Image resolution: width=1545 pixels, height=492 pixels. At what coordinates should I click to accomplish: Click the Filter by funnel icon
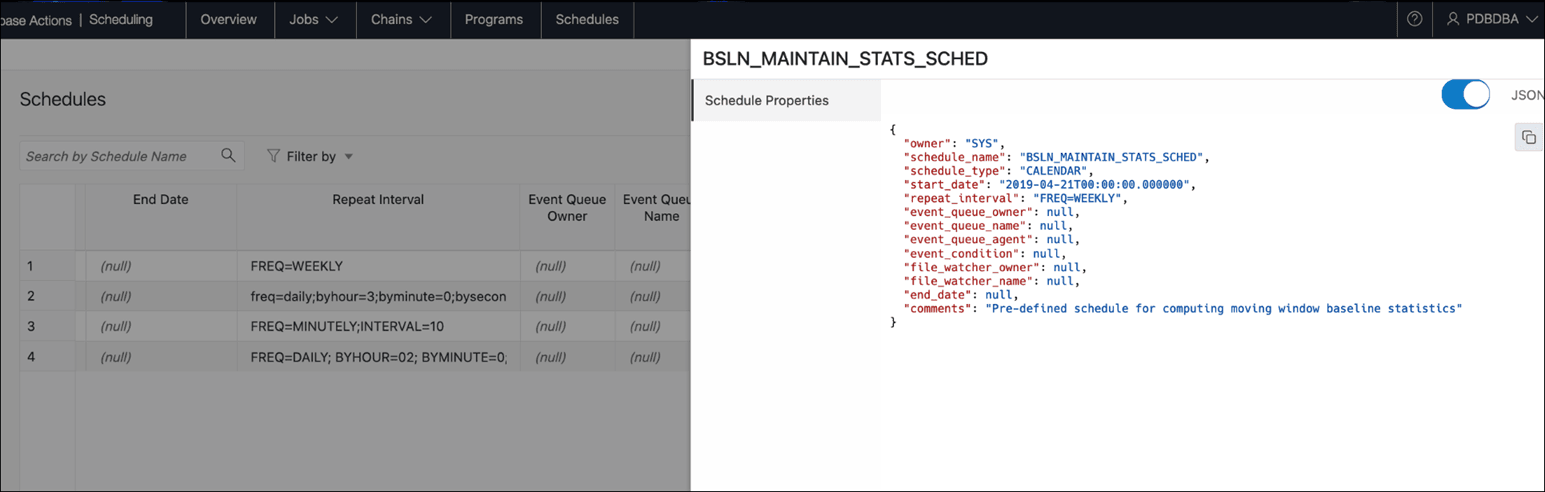pos(273,156)
